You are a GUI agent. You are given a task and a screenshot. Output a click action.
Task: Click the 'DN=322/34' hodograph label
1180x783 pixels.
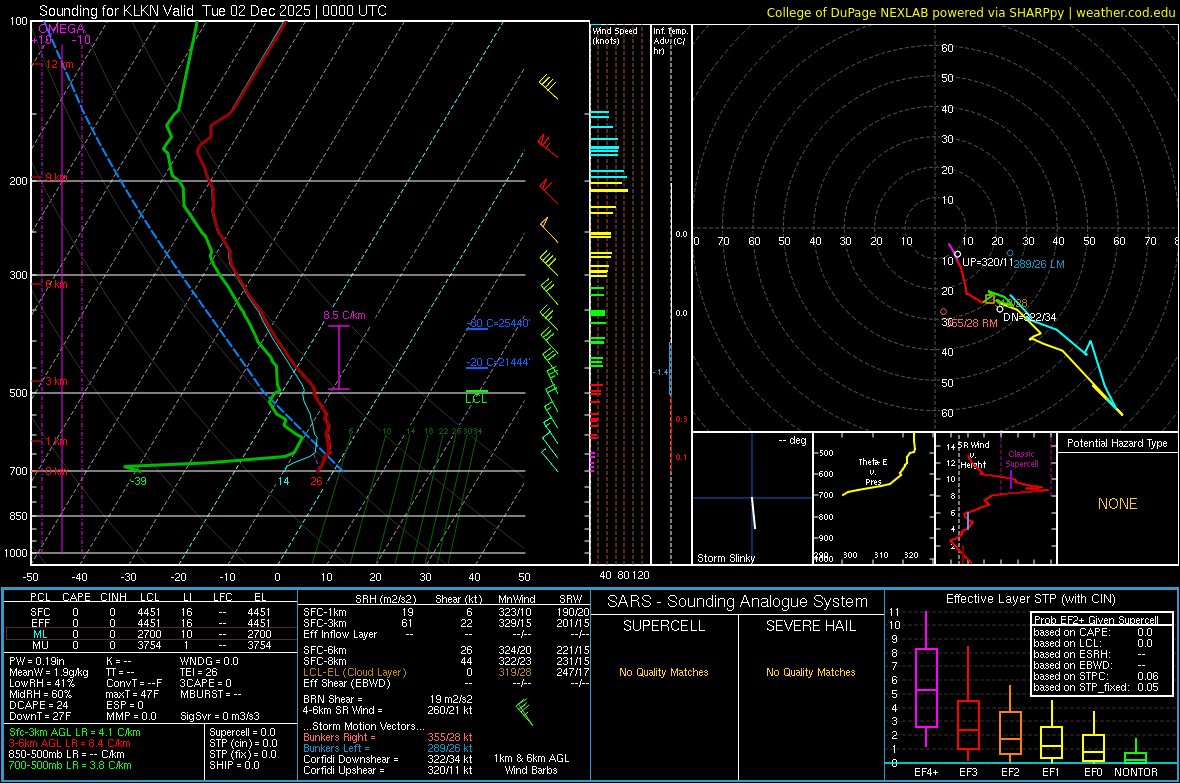(x=1029, y=317)
